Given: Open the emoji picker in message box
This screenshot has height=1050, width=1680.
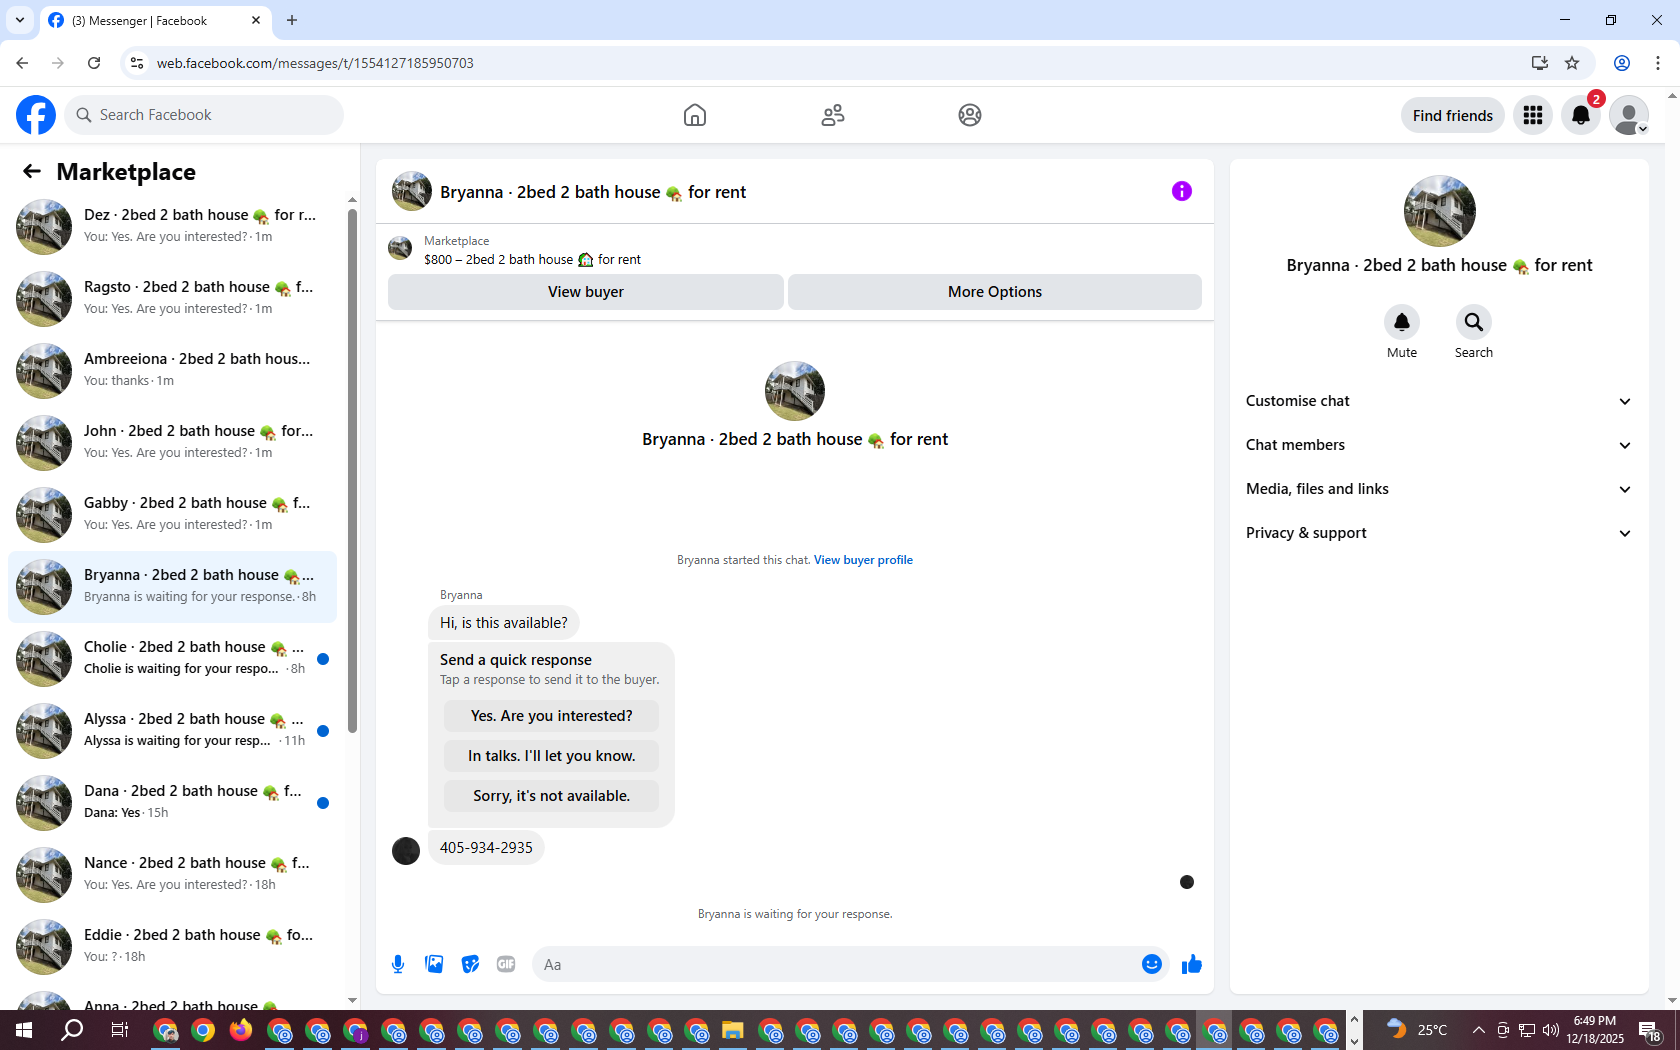Looking at the screenshot, I should click(1152, 964).
